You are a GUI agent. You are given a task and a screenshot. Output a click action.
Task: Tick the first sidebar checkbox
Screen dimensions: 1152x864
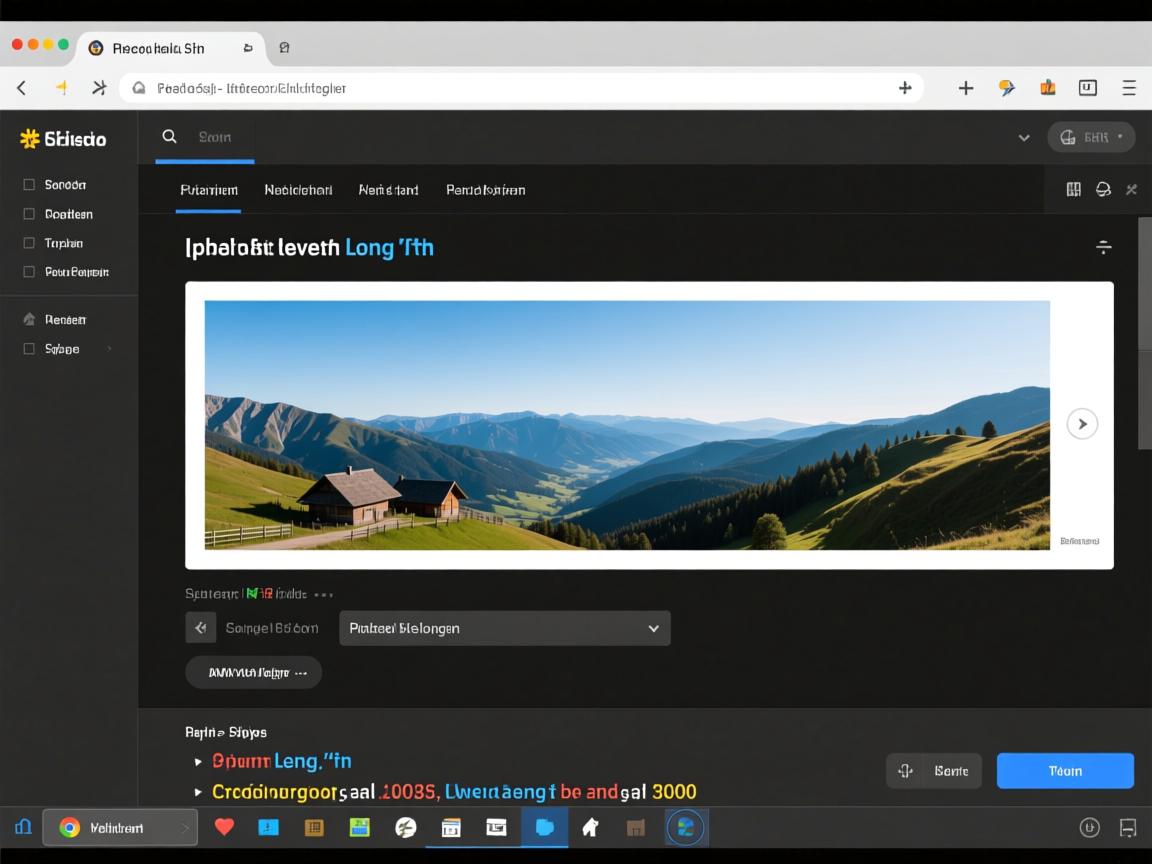pos(29,185)
